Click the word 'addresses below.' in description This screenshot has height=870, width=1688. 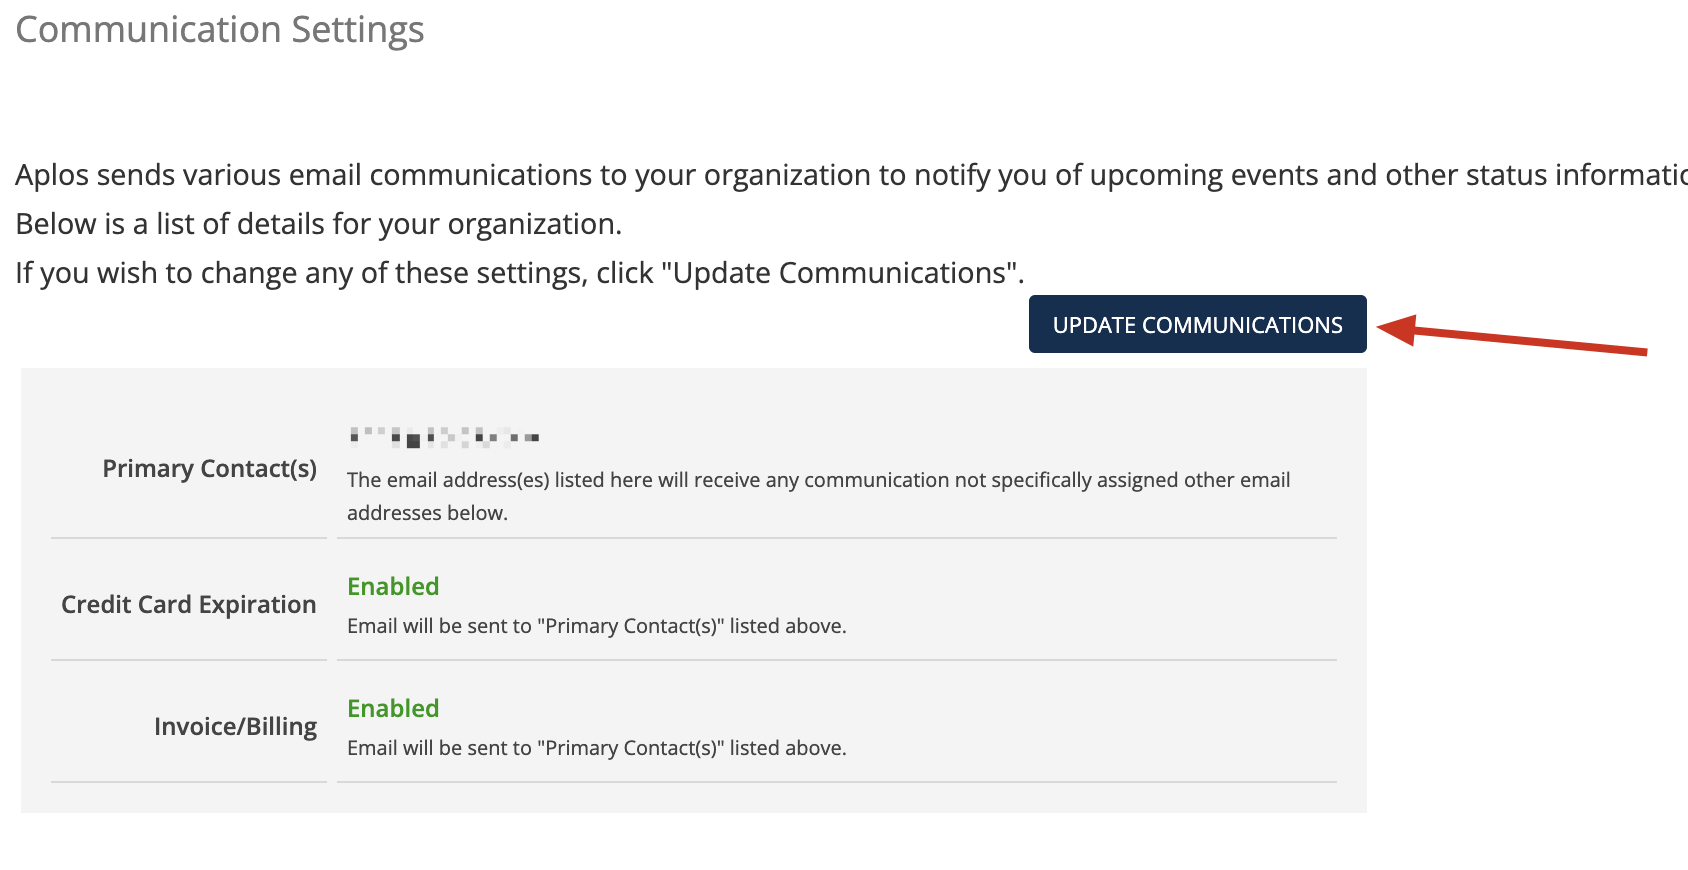click(x=427, y=513)
